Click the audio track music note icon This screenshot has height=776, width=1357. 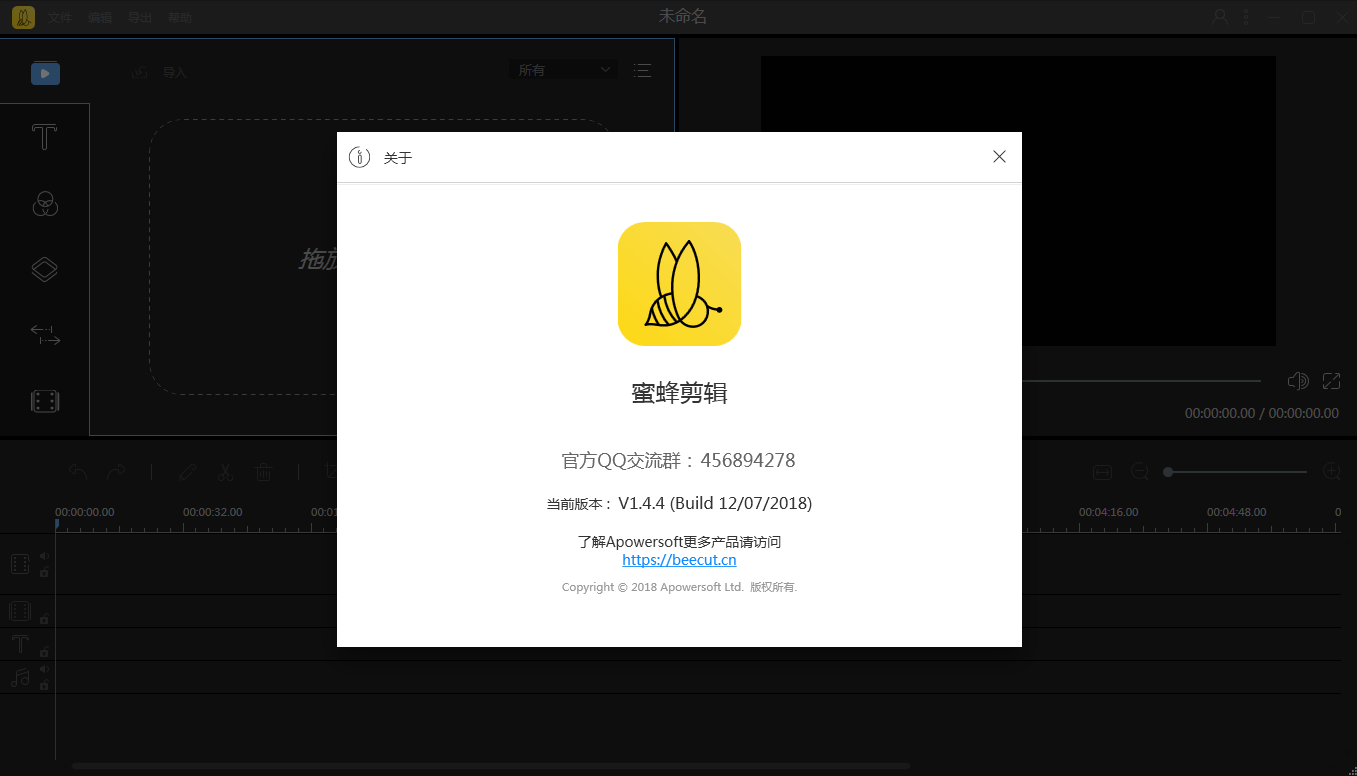20,677
